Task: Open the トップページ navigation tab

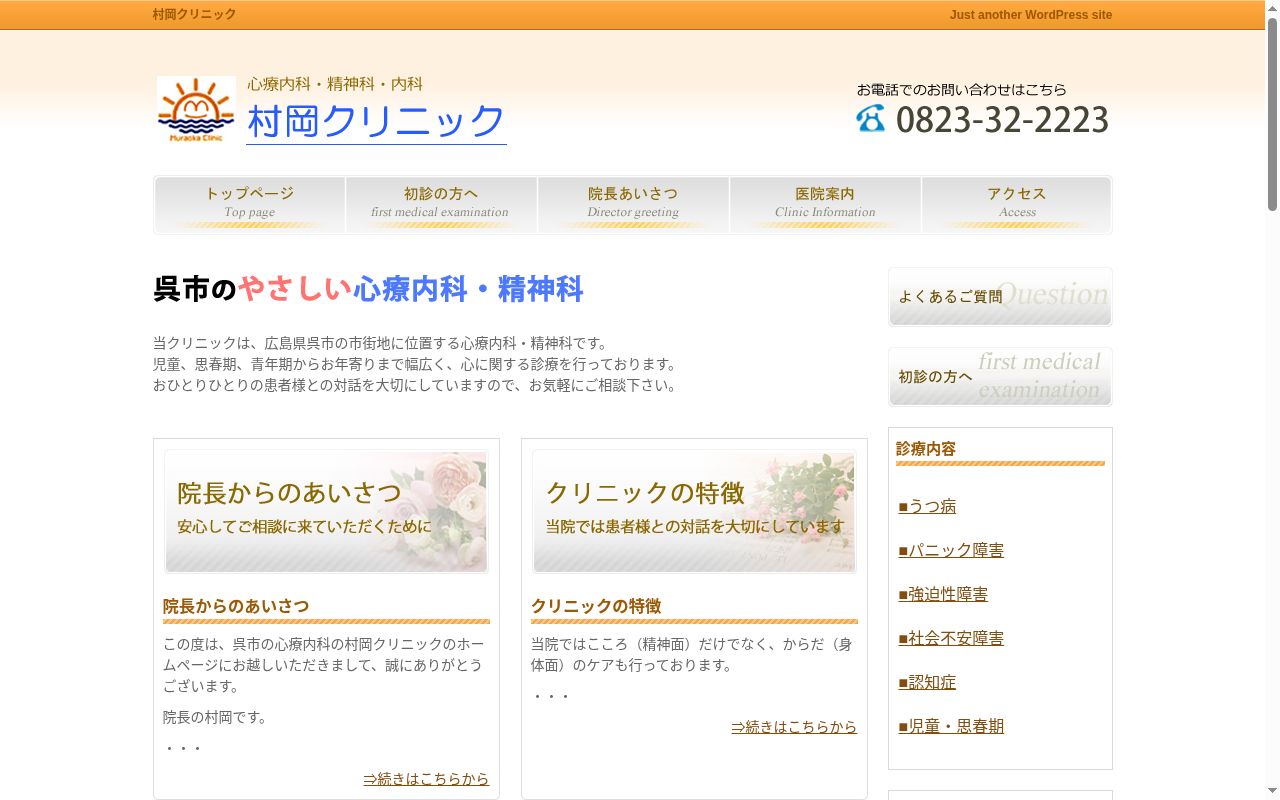Action: (x=250, y=205)
